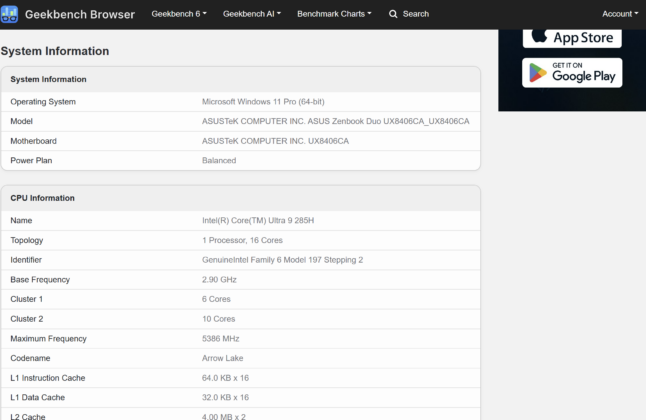Open the Geekbench 6 dropdown menu

[179, 14]
